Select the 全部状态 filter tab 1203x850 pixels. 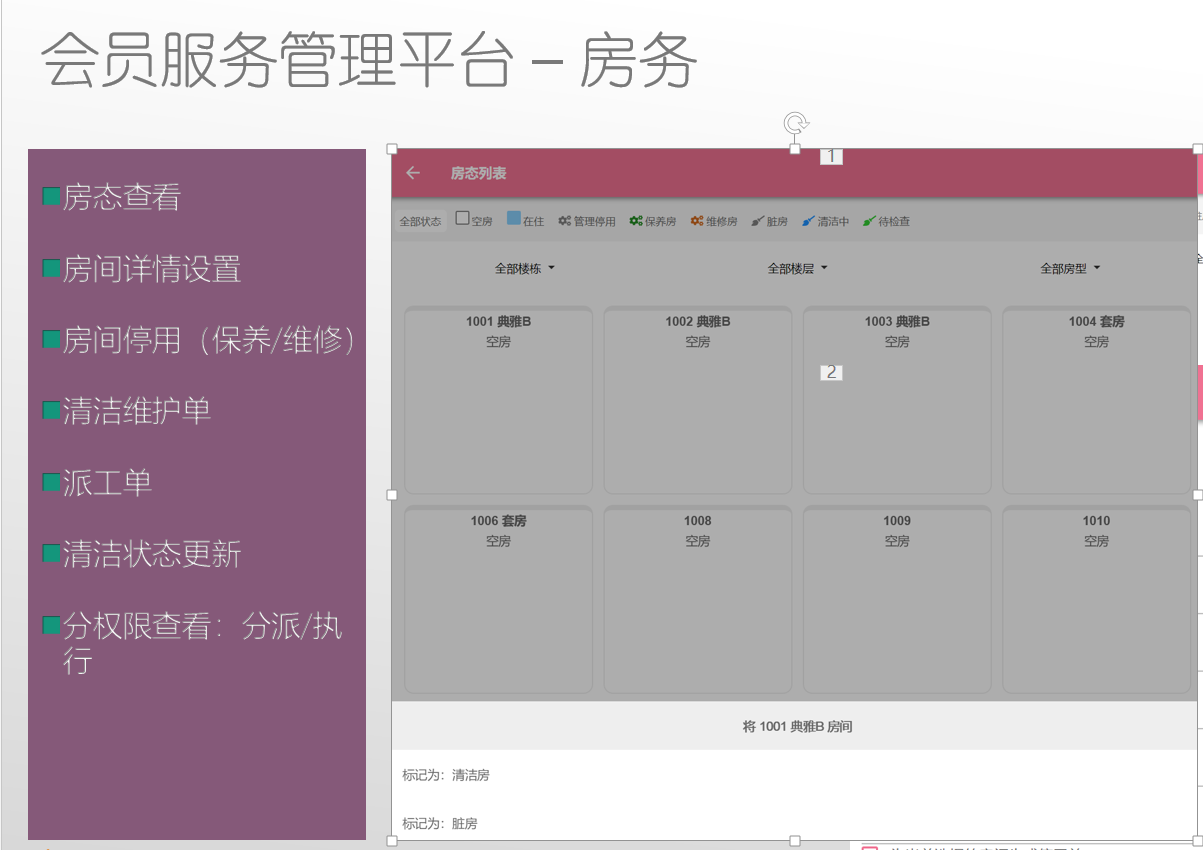[x=420, y=222]
